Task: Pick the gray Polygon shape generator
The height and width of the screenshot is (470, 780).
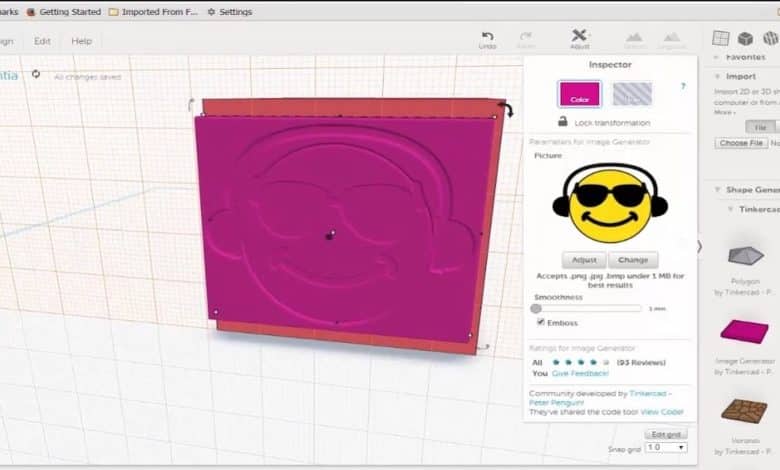Action: point(745,256)
